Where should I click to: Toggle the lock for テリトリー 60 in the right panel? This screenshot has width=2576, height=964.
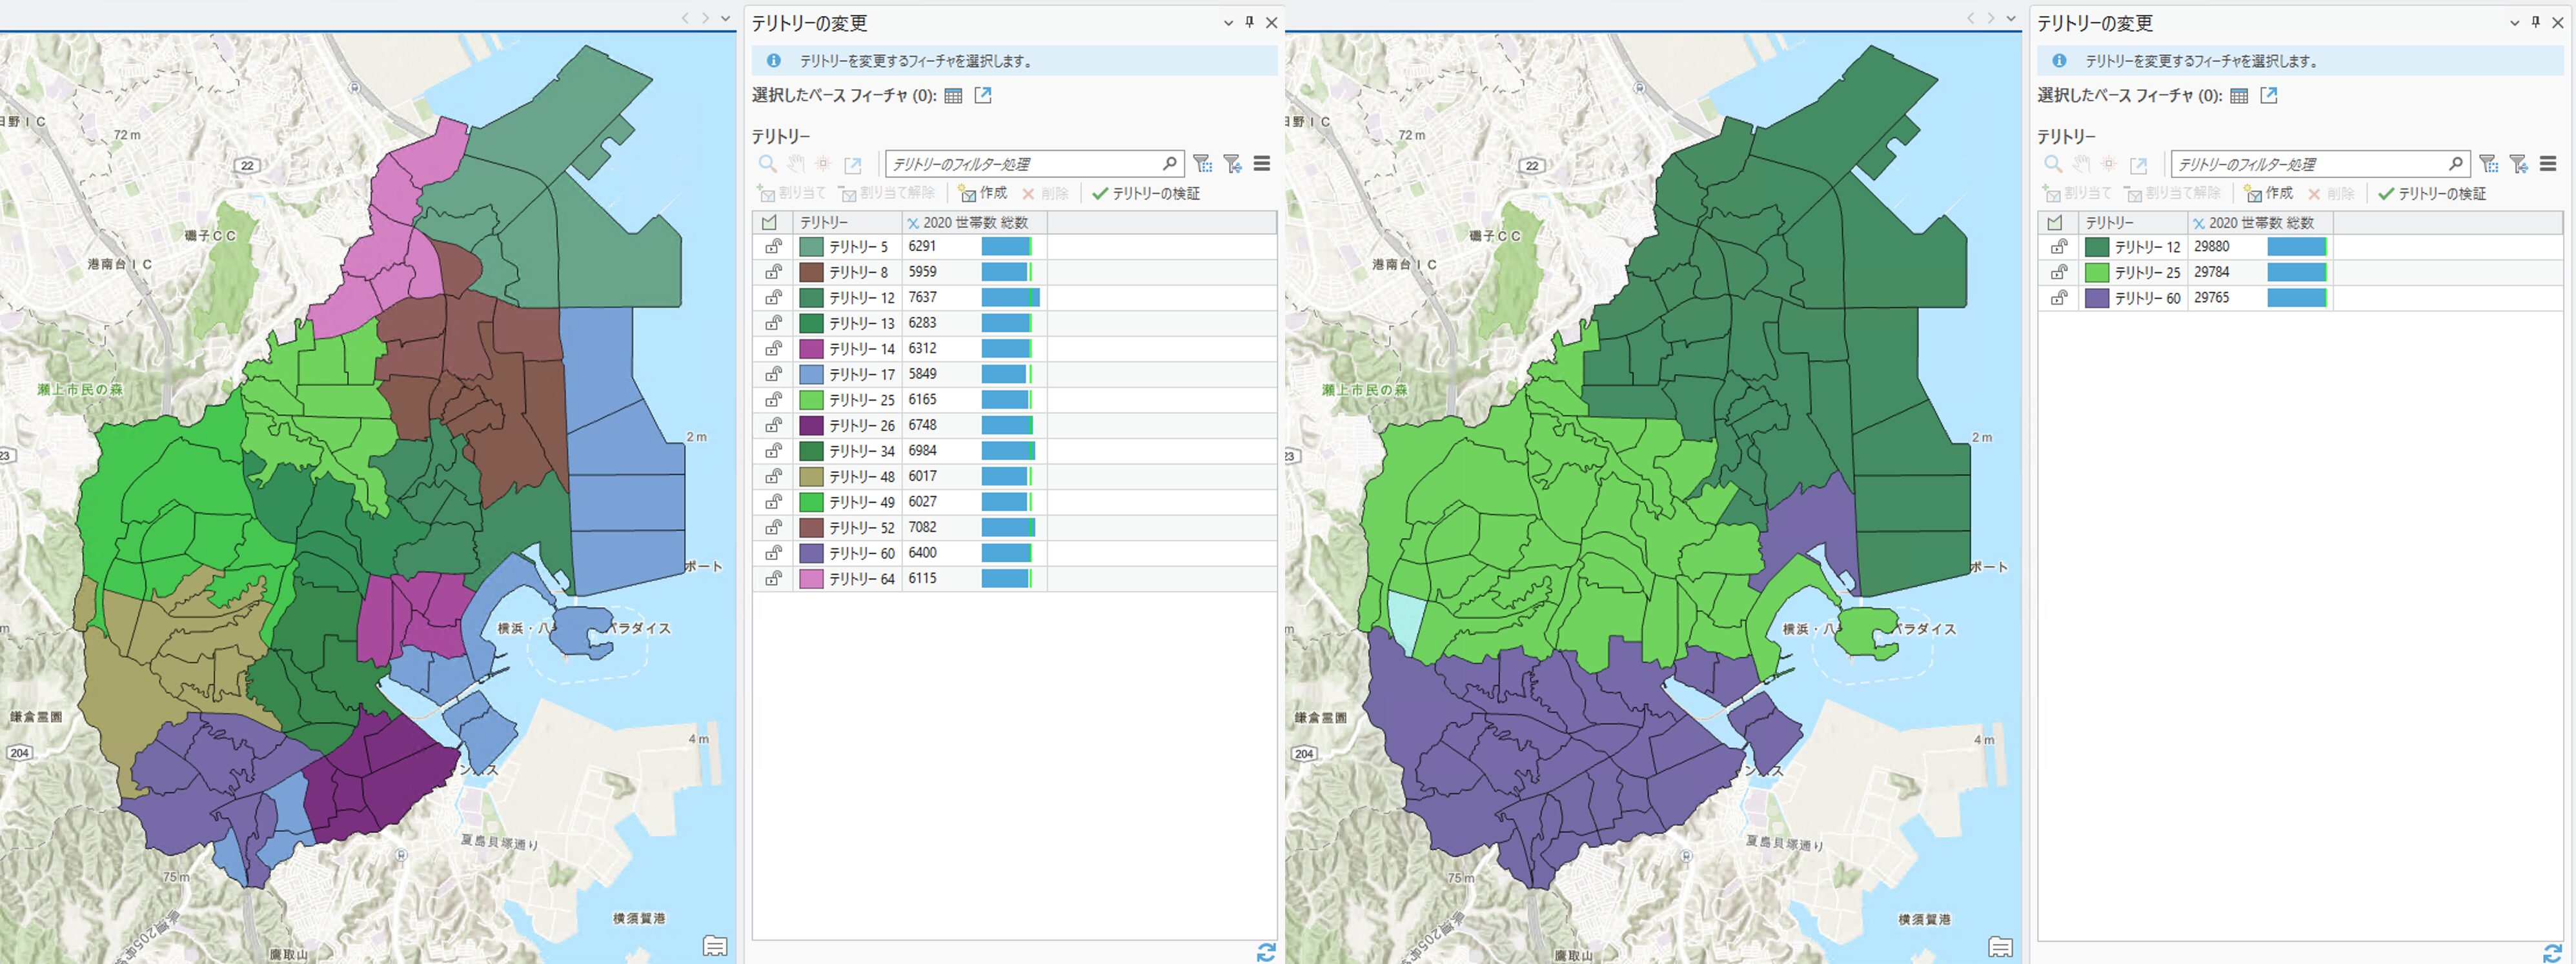click(x=2059, y=298)
